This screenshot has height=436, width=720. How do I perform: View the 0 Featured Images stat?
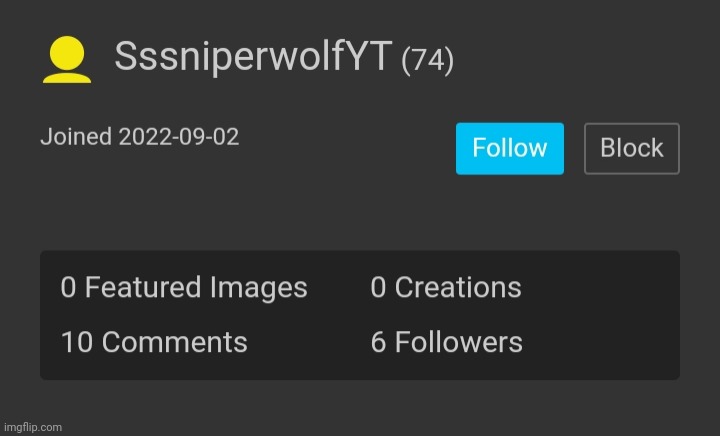click(184, 288)
